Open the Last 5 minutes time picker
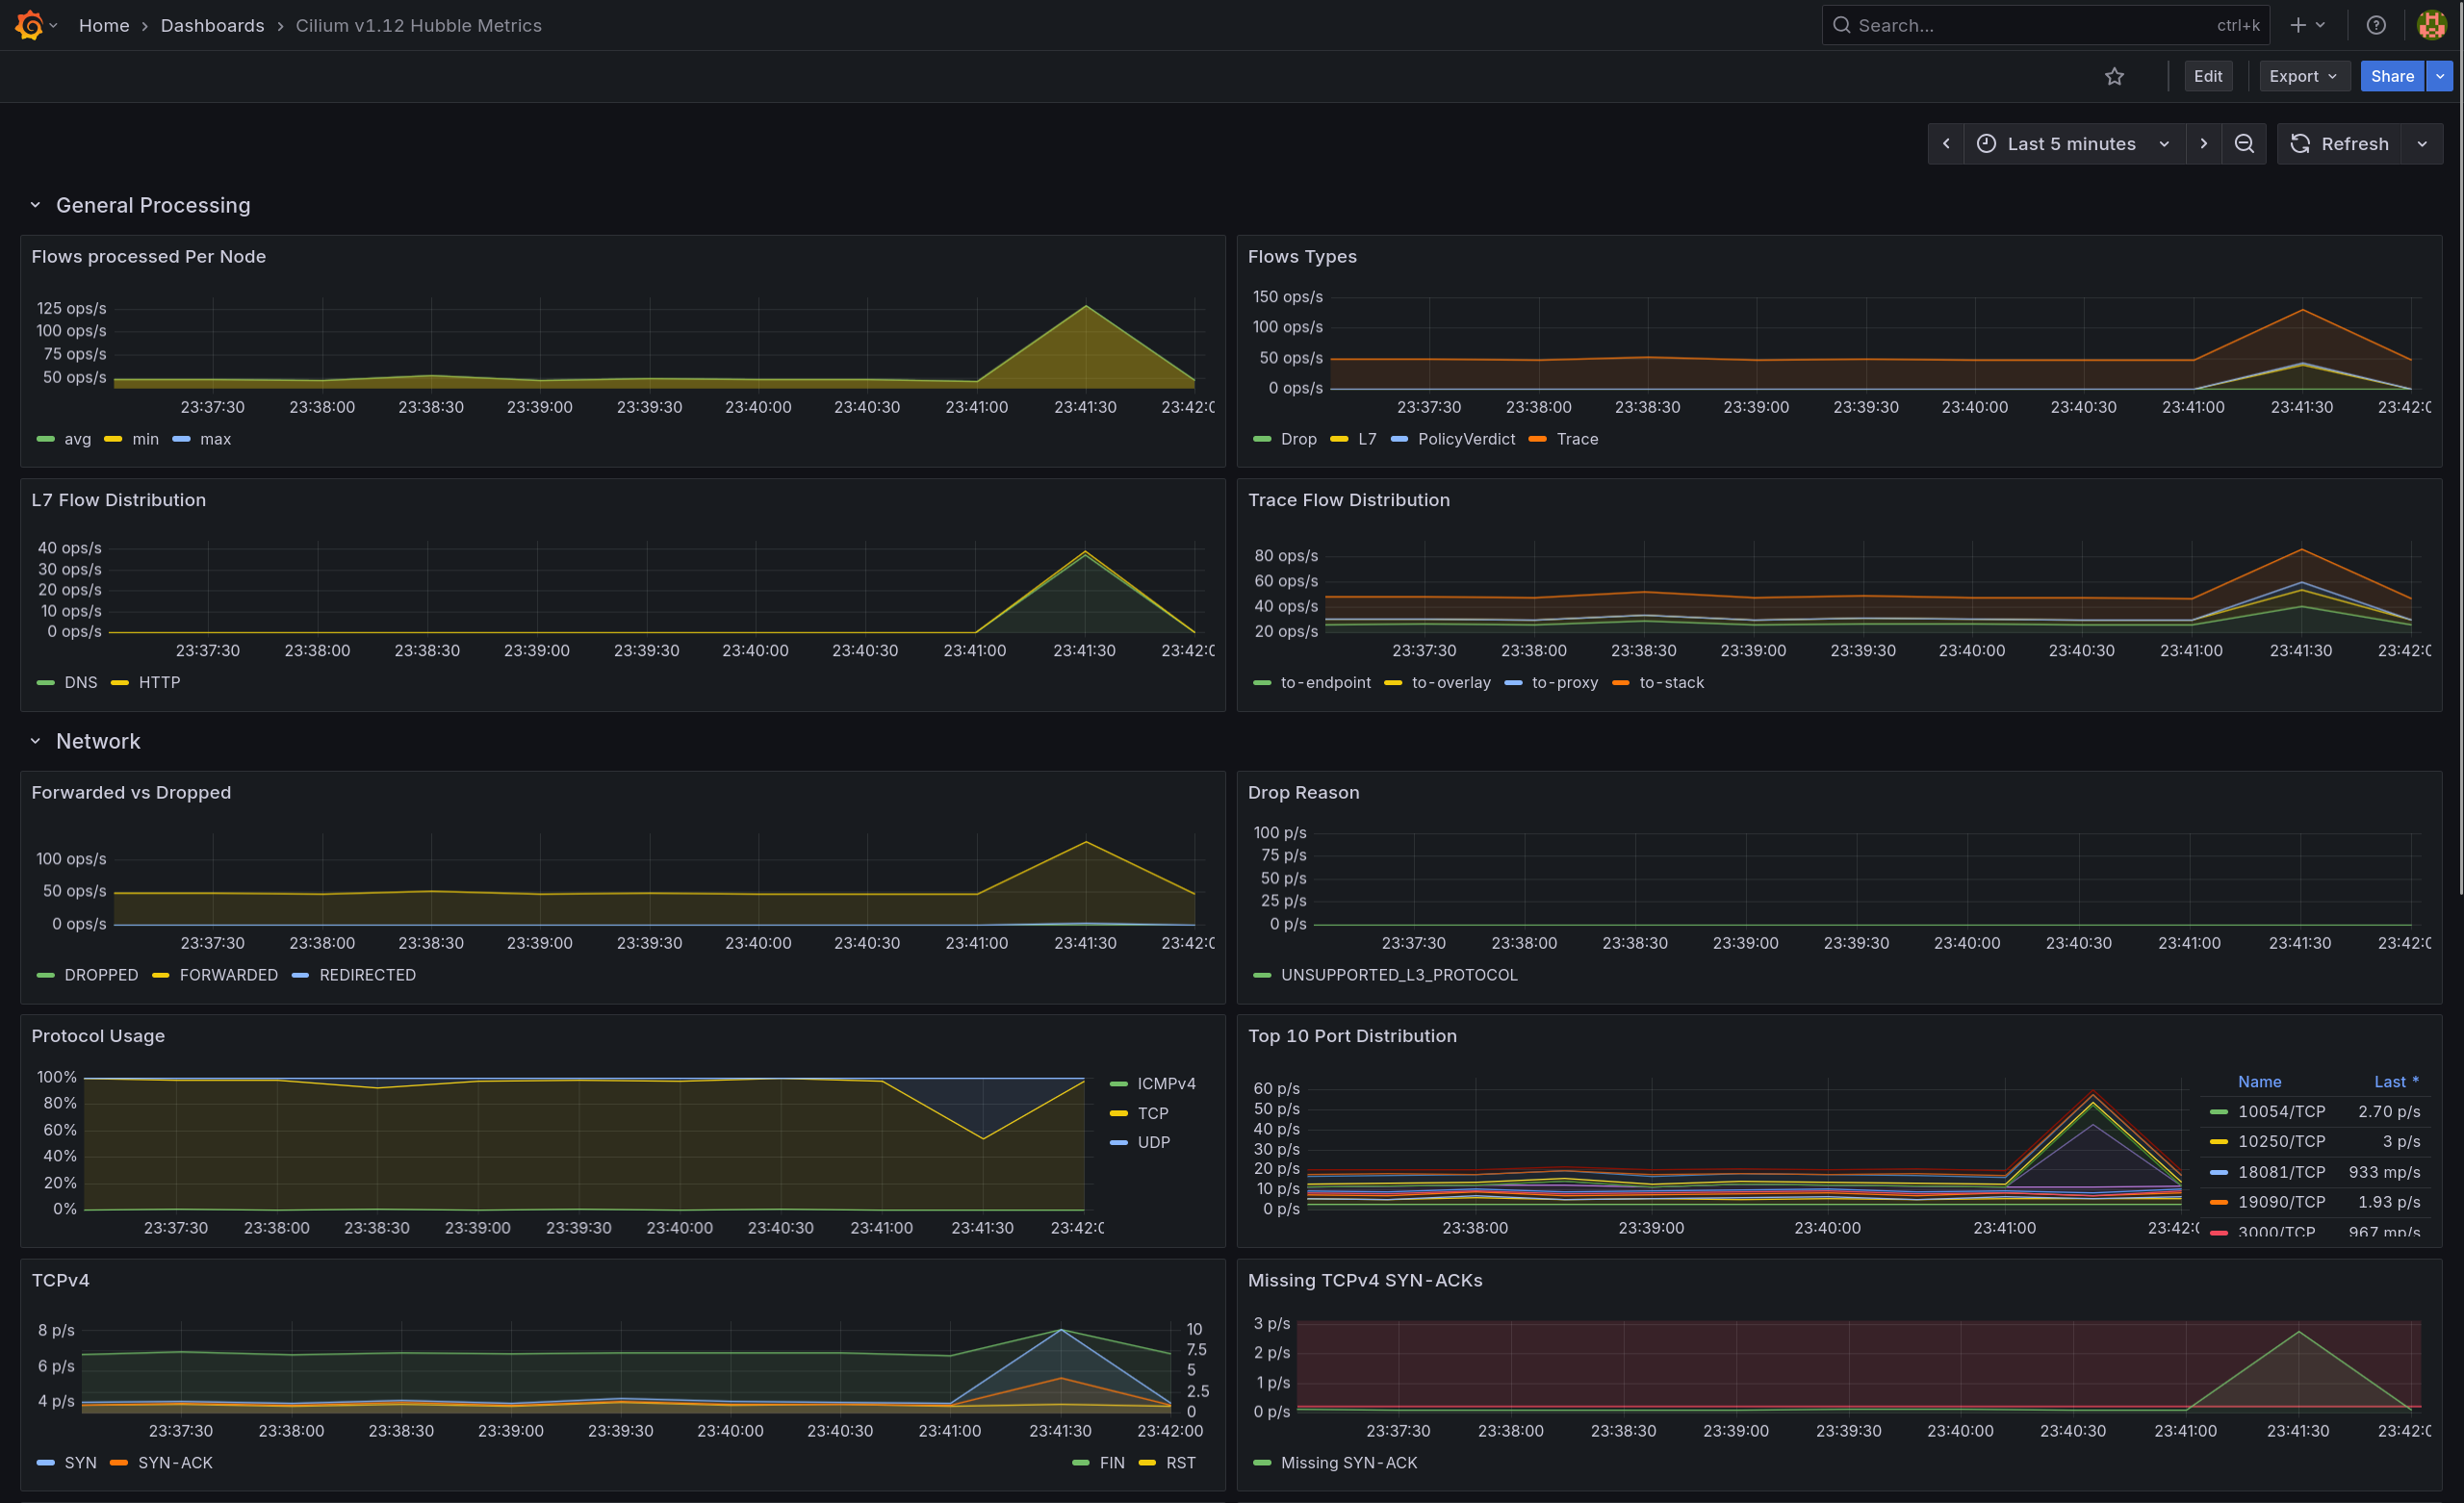 point(2072,144)
